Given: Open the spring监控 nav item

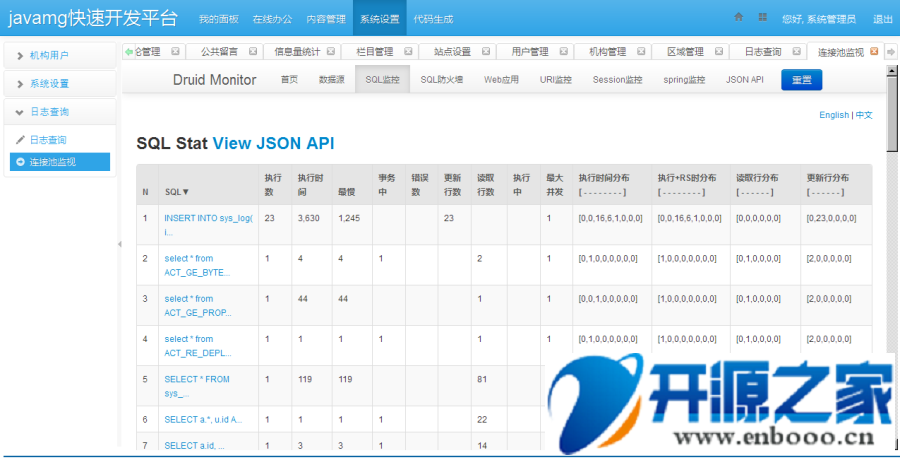Looking at the screenshot, I should [684, 80].
